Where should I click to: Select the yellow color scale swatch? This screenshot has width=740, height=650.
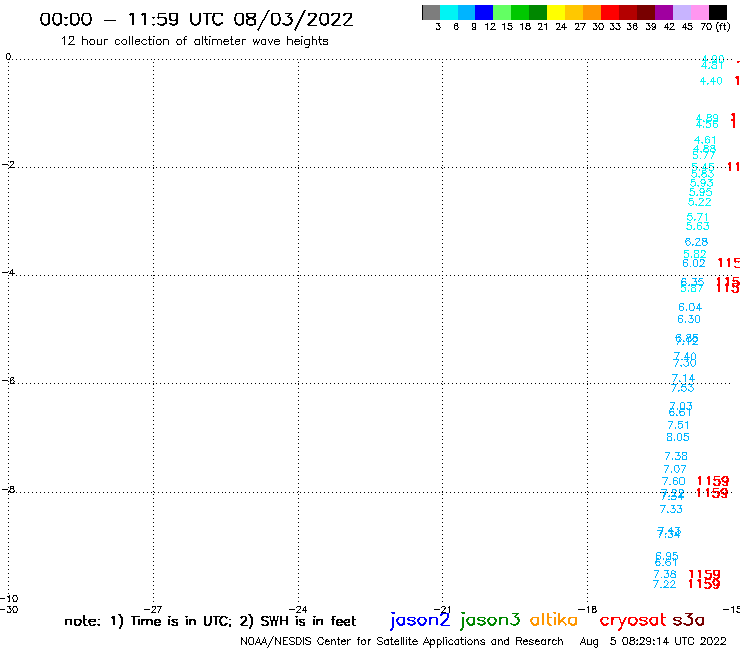coord(556,12)
